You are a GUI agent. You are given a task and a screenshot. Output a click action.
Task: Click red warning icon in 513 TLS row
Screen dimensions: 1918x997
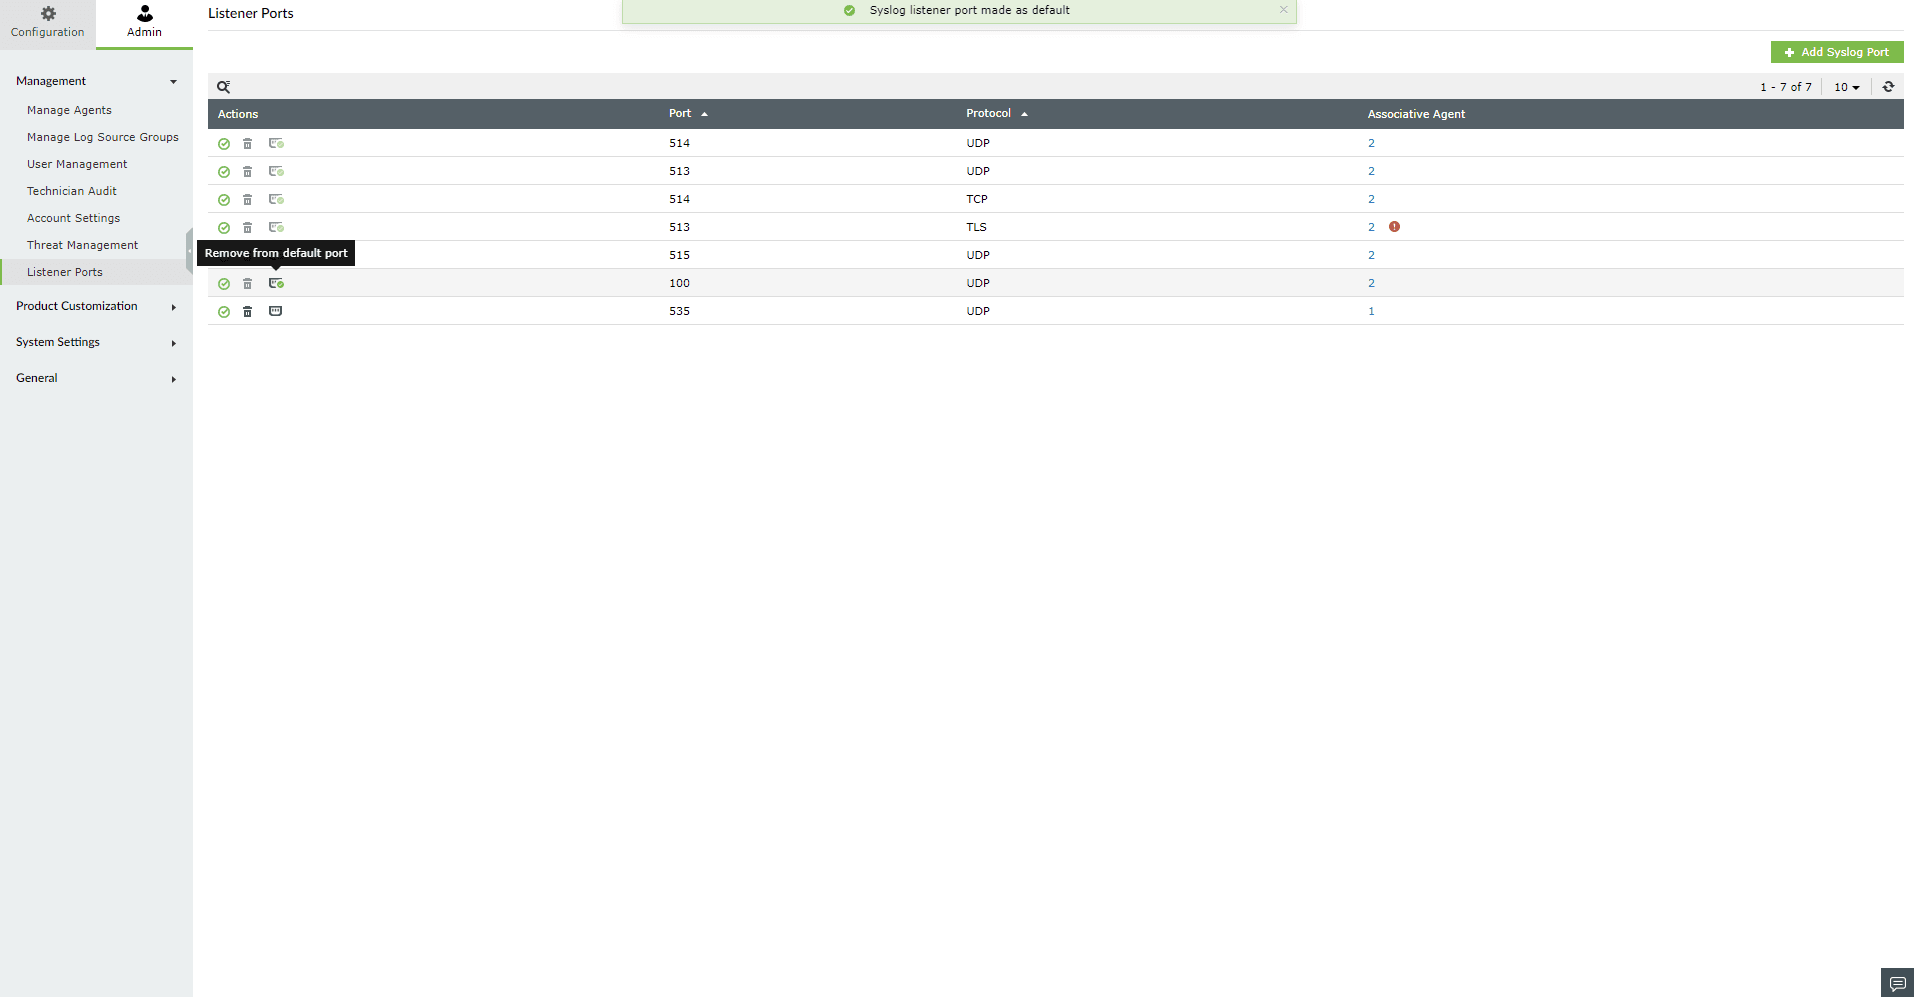click(x=1394, y=227)
